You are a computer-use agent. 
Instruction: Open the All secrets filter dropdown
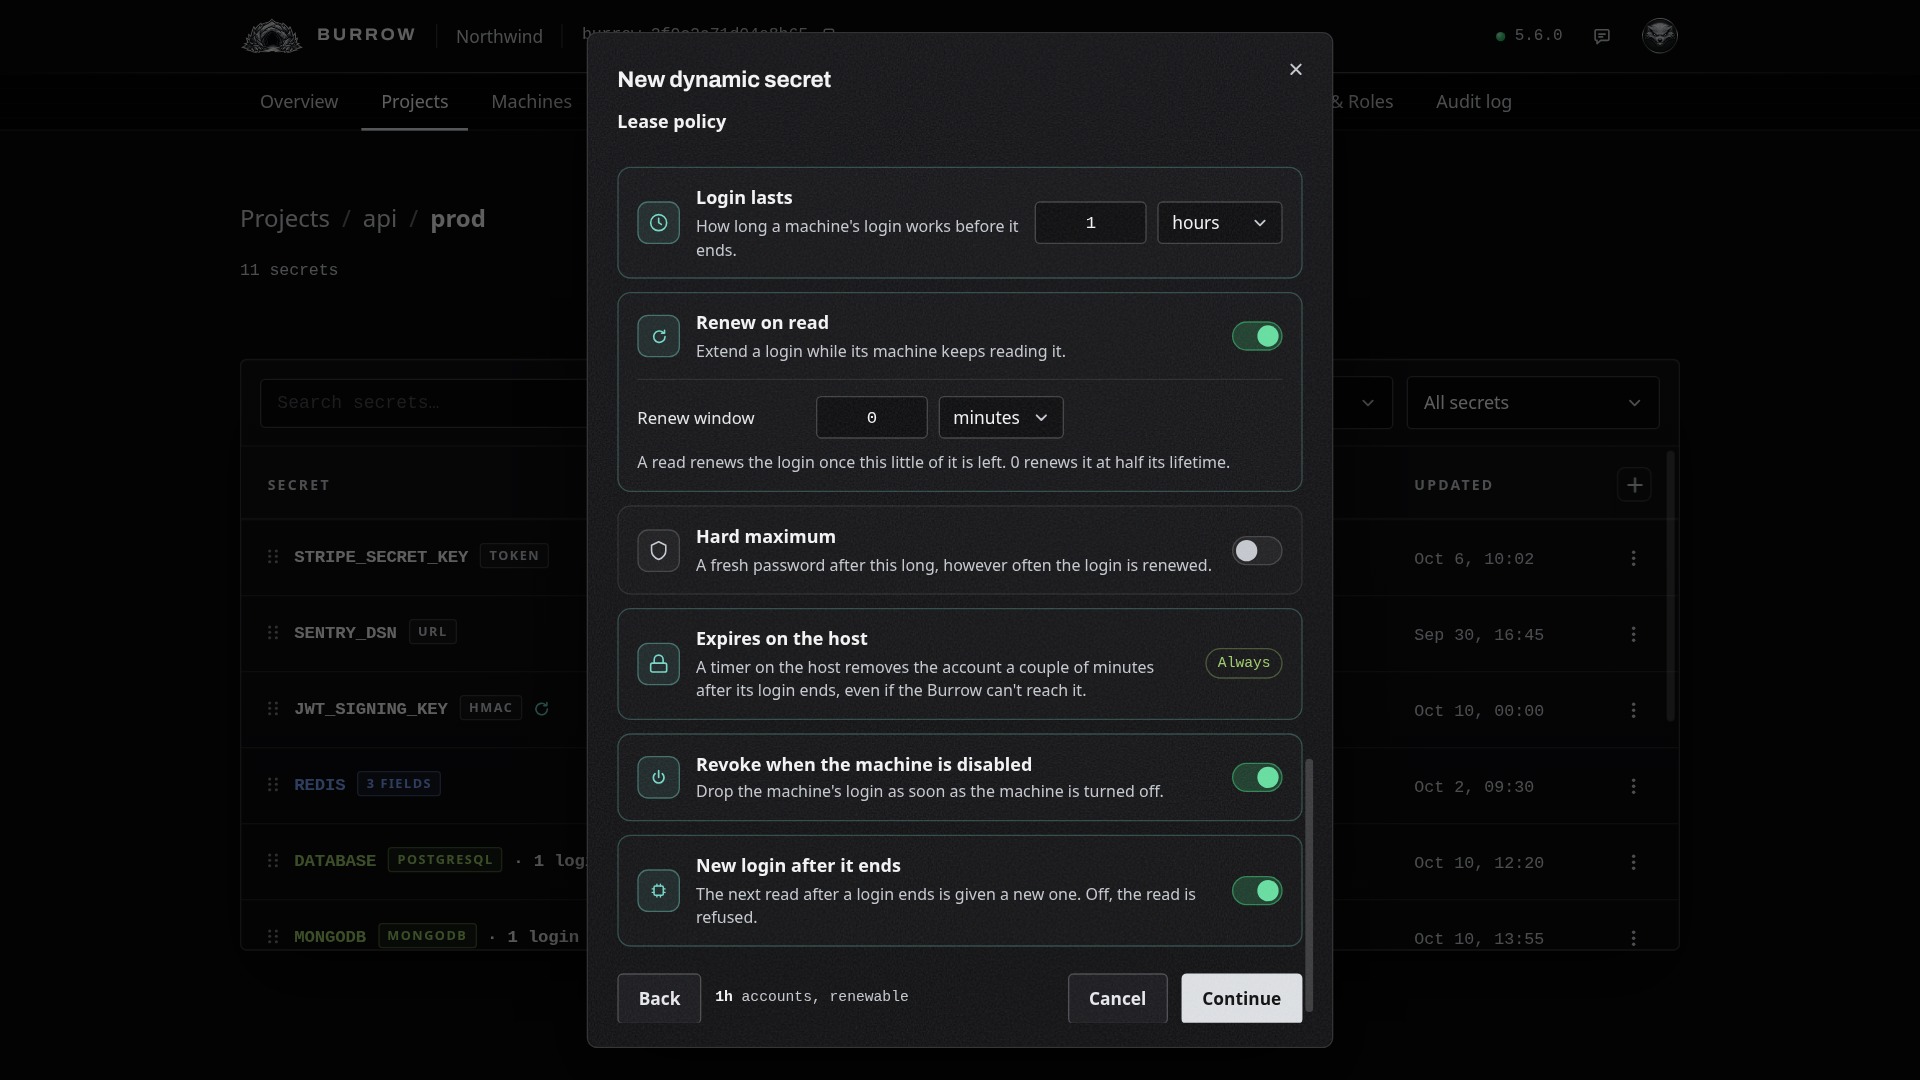pyautogui.click(x=1532, y=403)
